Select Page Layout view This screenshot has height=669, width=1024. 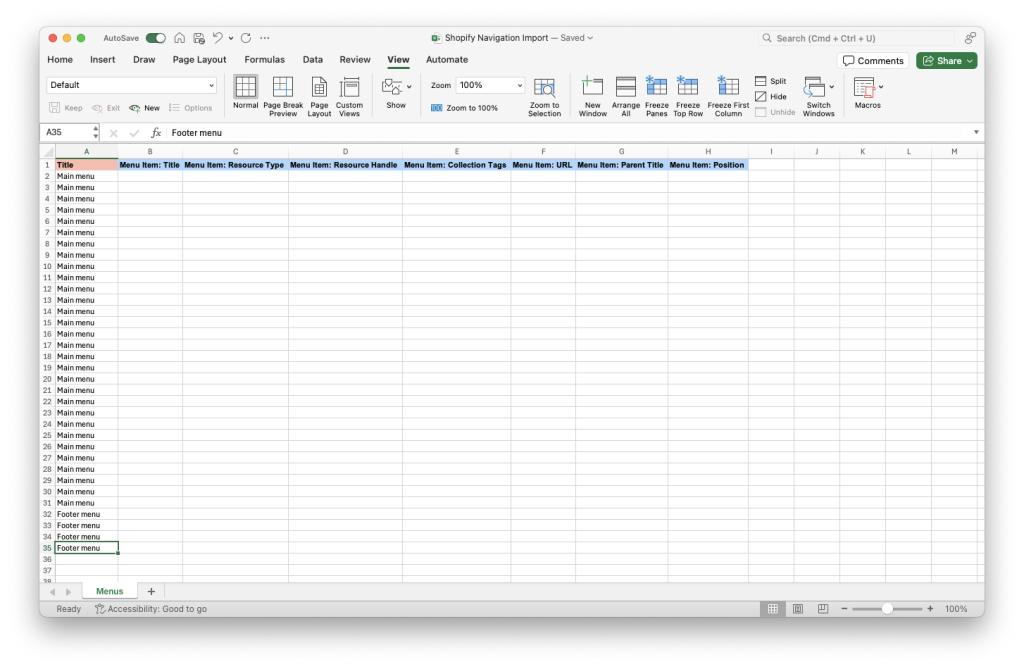[x=319, y=94]
